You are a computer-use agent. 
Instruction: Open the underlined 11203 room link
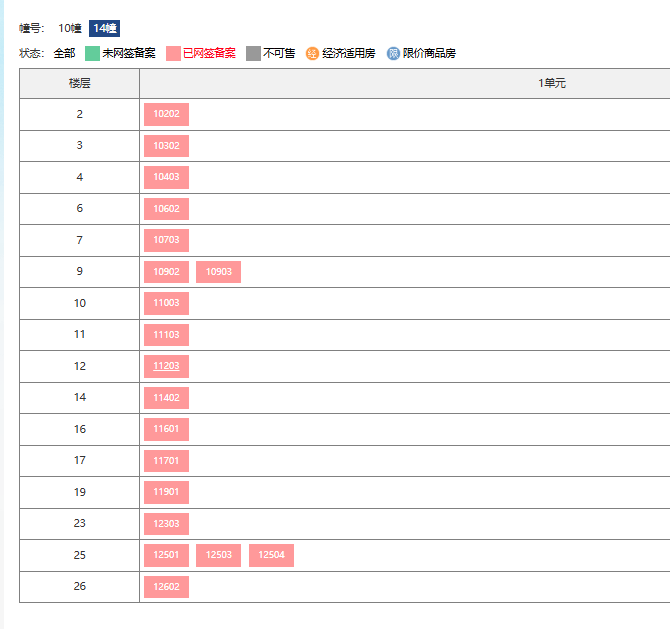(166, 366)
